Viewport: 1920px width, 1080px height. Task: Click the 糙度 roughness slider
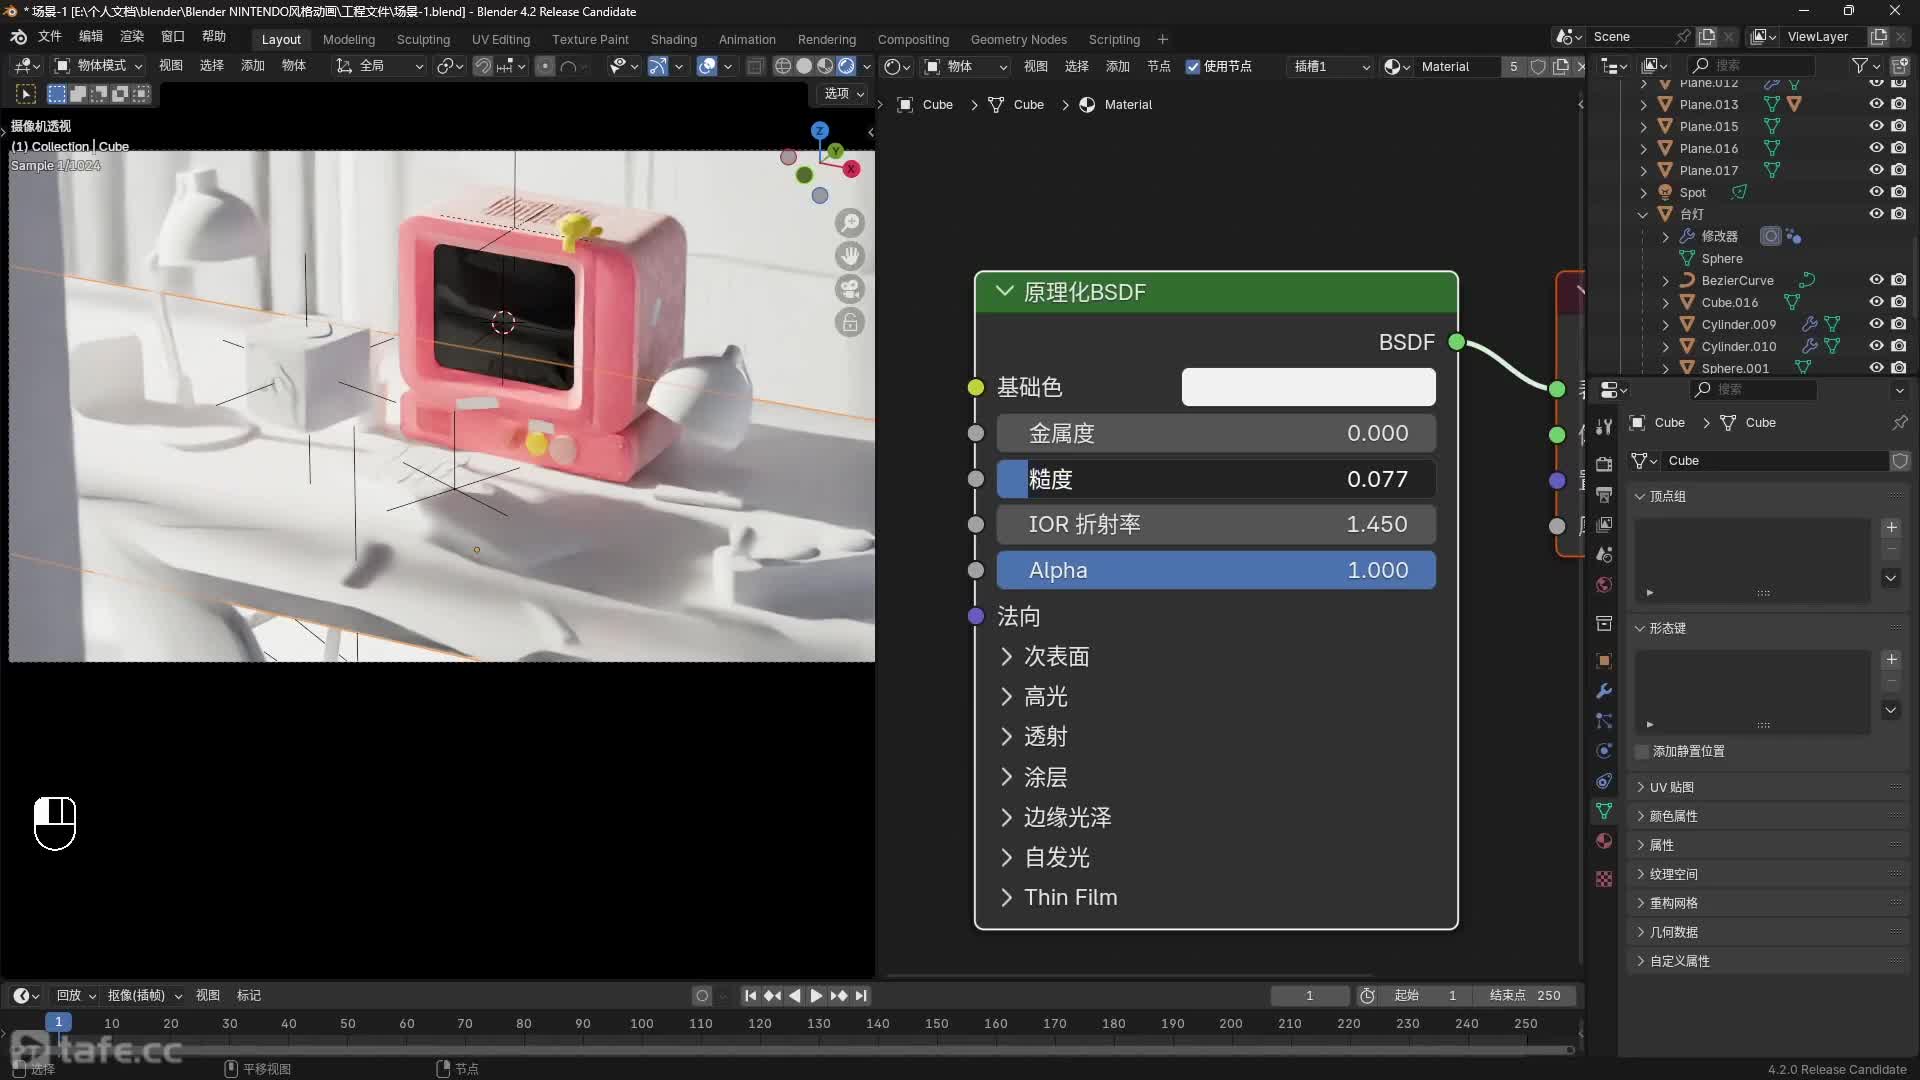coord(1216,479)
